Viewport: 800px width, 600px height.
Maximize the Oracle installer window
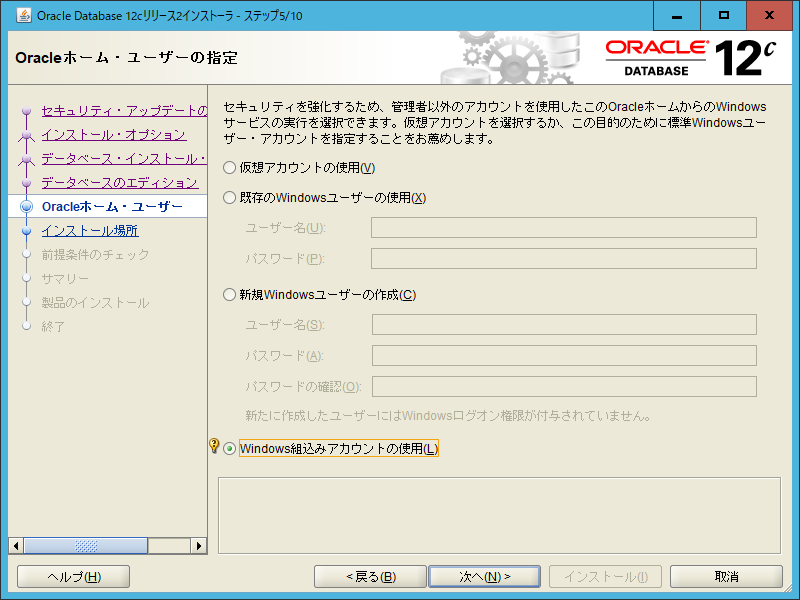pyautogui.click(x=723, y=15)
